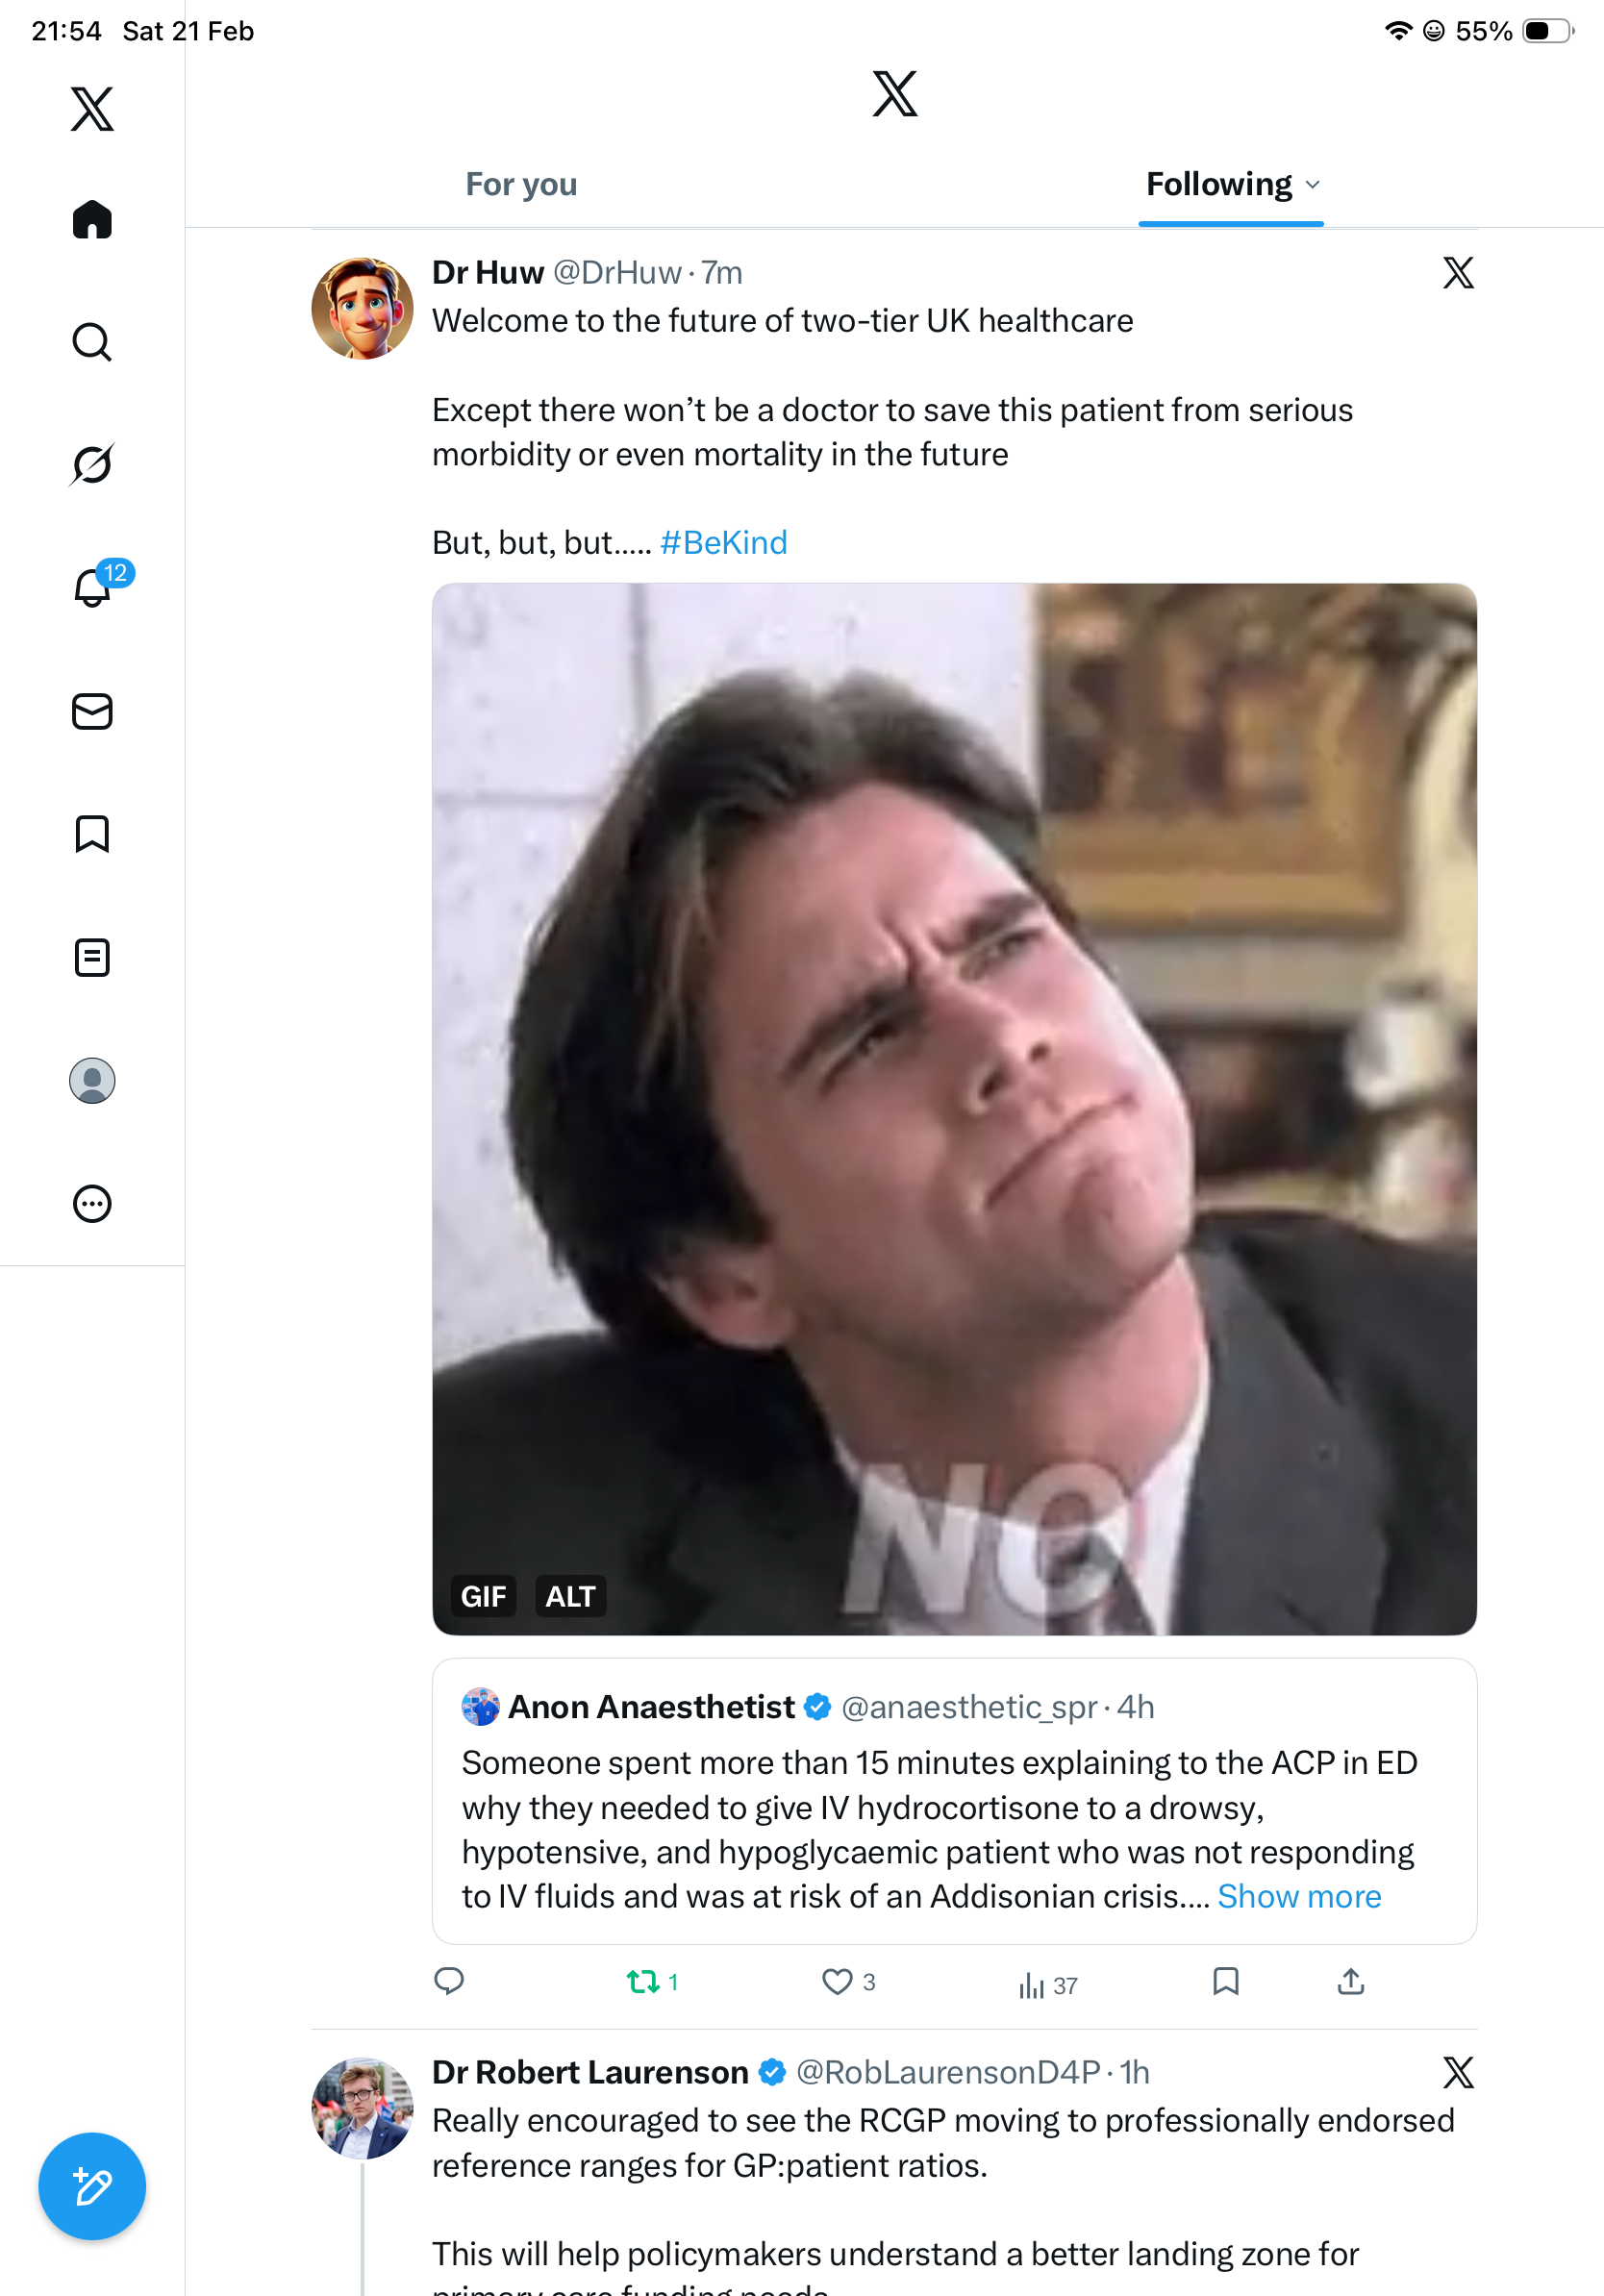
Task: Open Search from the sidebar
Action: (x=92, y=342)
